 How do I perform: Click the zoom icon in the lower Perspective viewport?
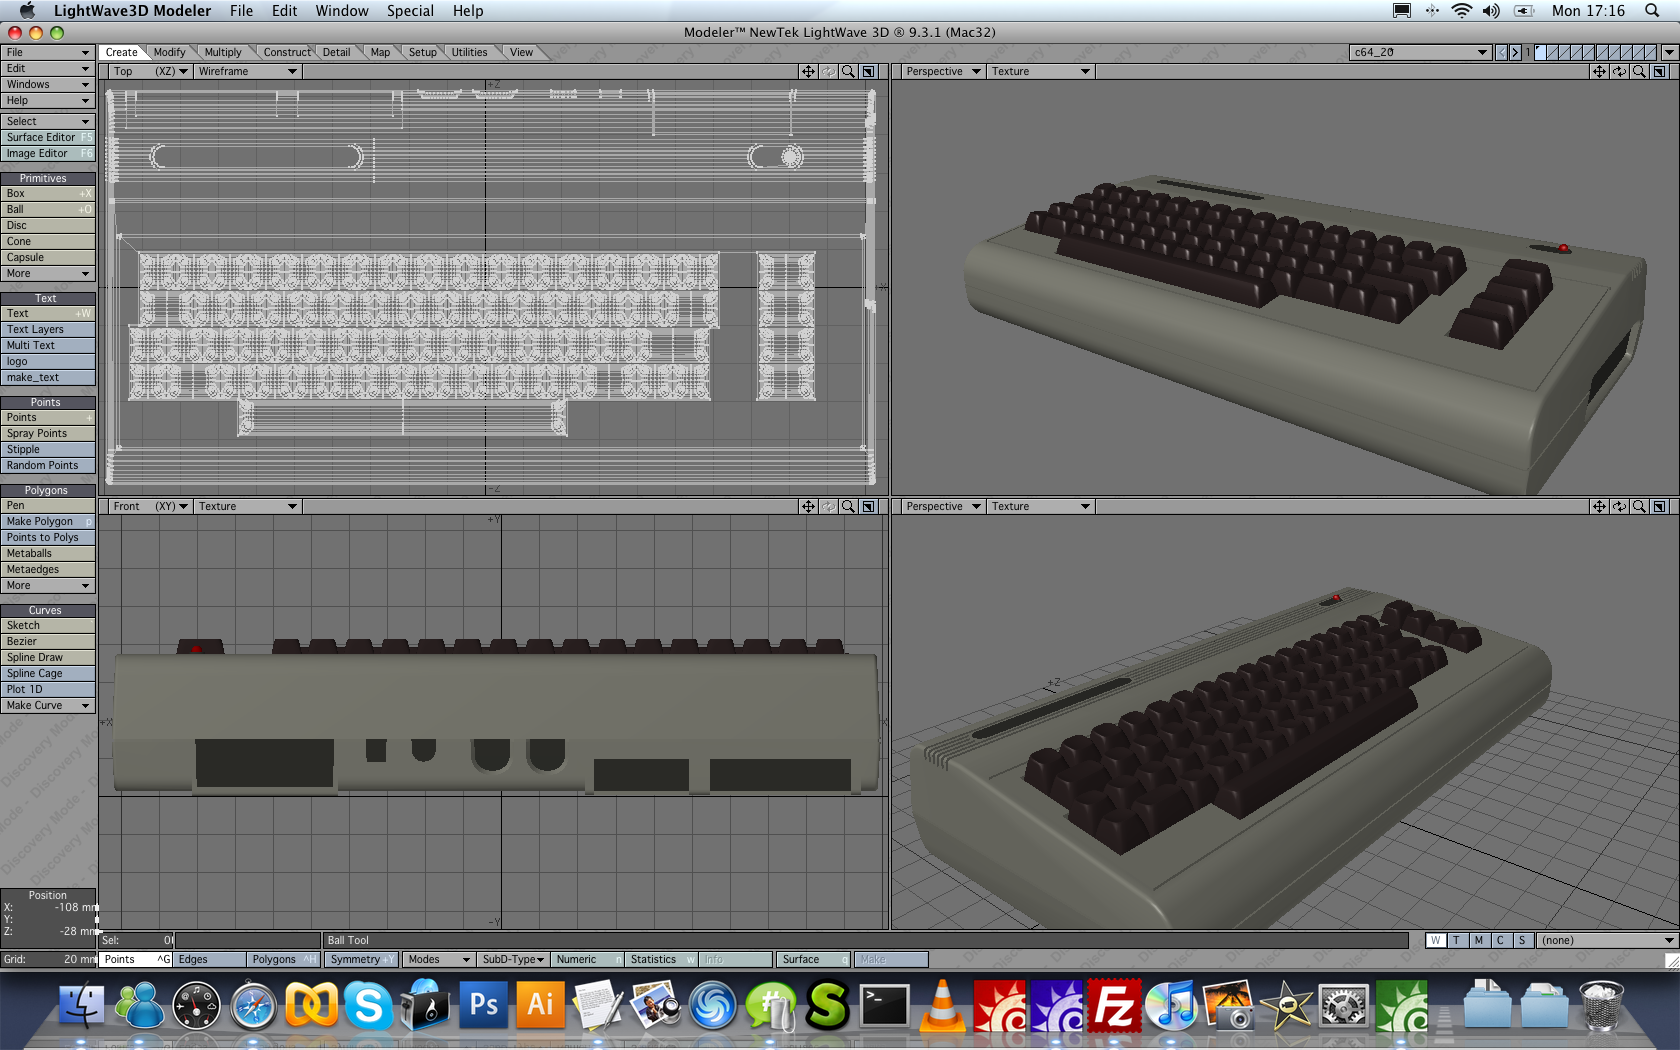coord(1639,506)
